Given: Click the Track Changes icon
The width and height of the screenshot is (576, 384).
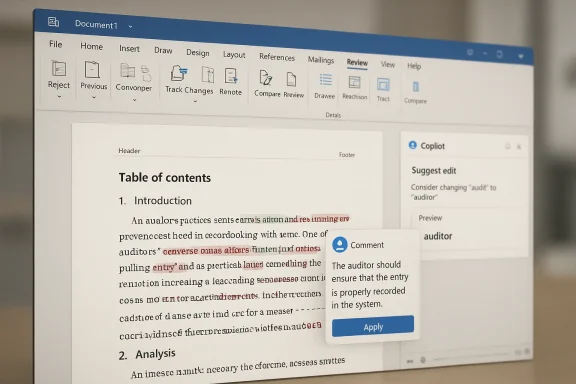Looking at the screenshot, I should click(179, 73).
